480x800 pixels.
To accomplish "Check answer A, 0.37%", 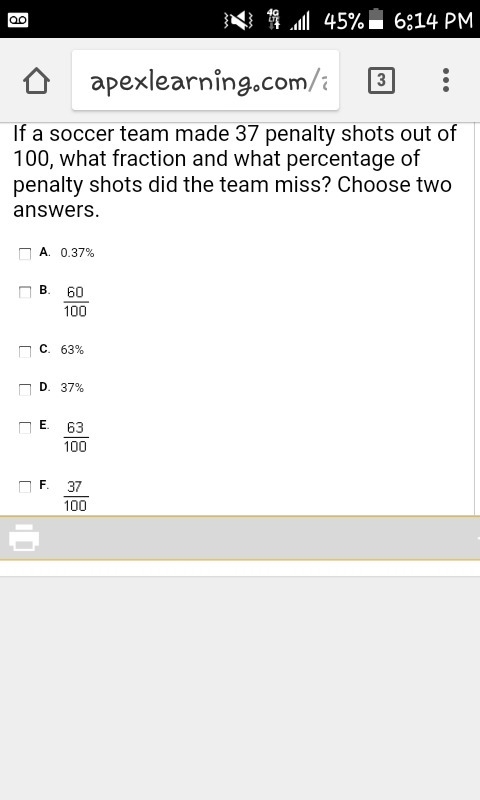I will (x=25, y=254).
